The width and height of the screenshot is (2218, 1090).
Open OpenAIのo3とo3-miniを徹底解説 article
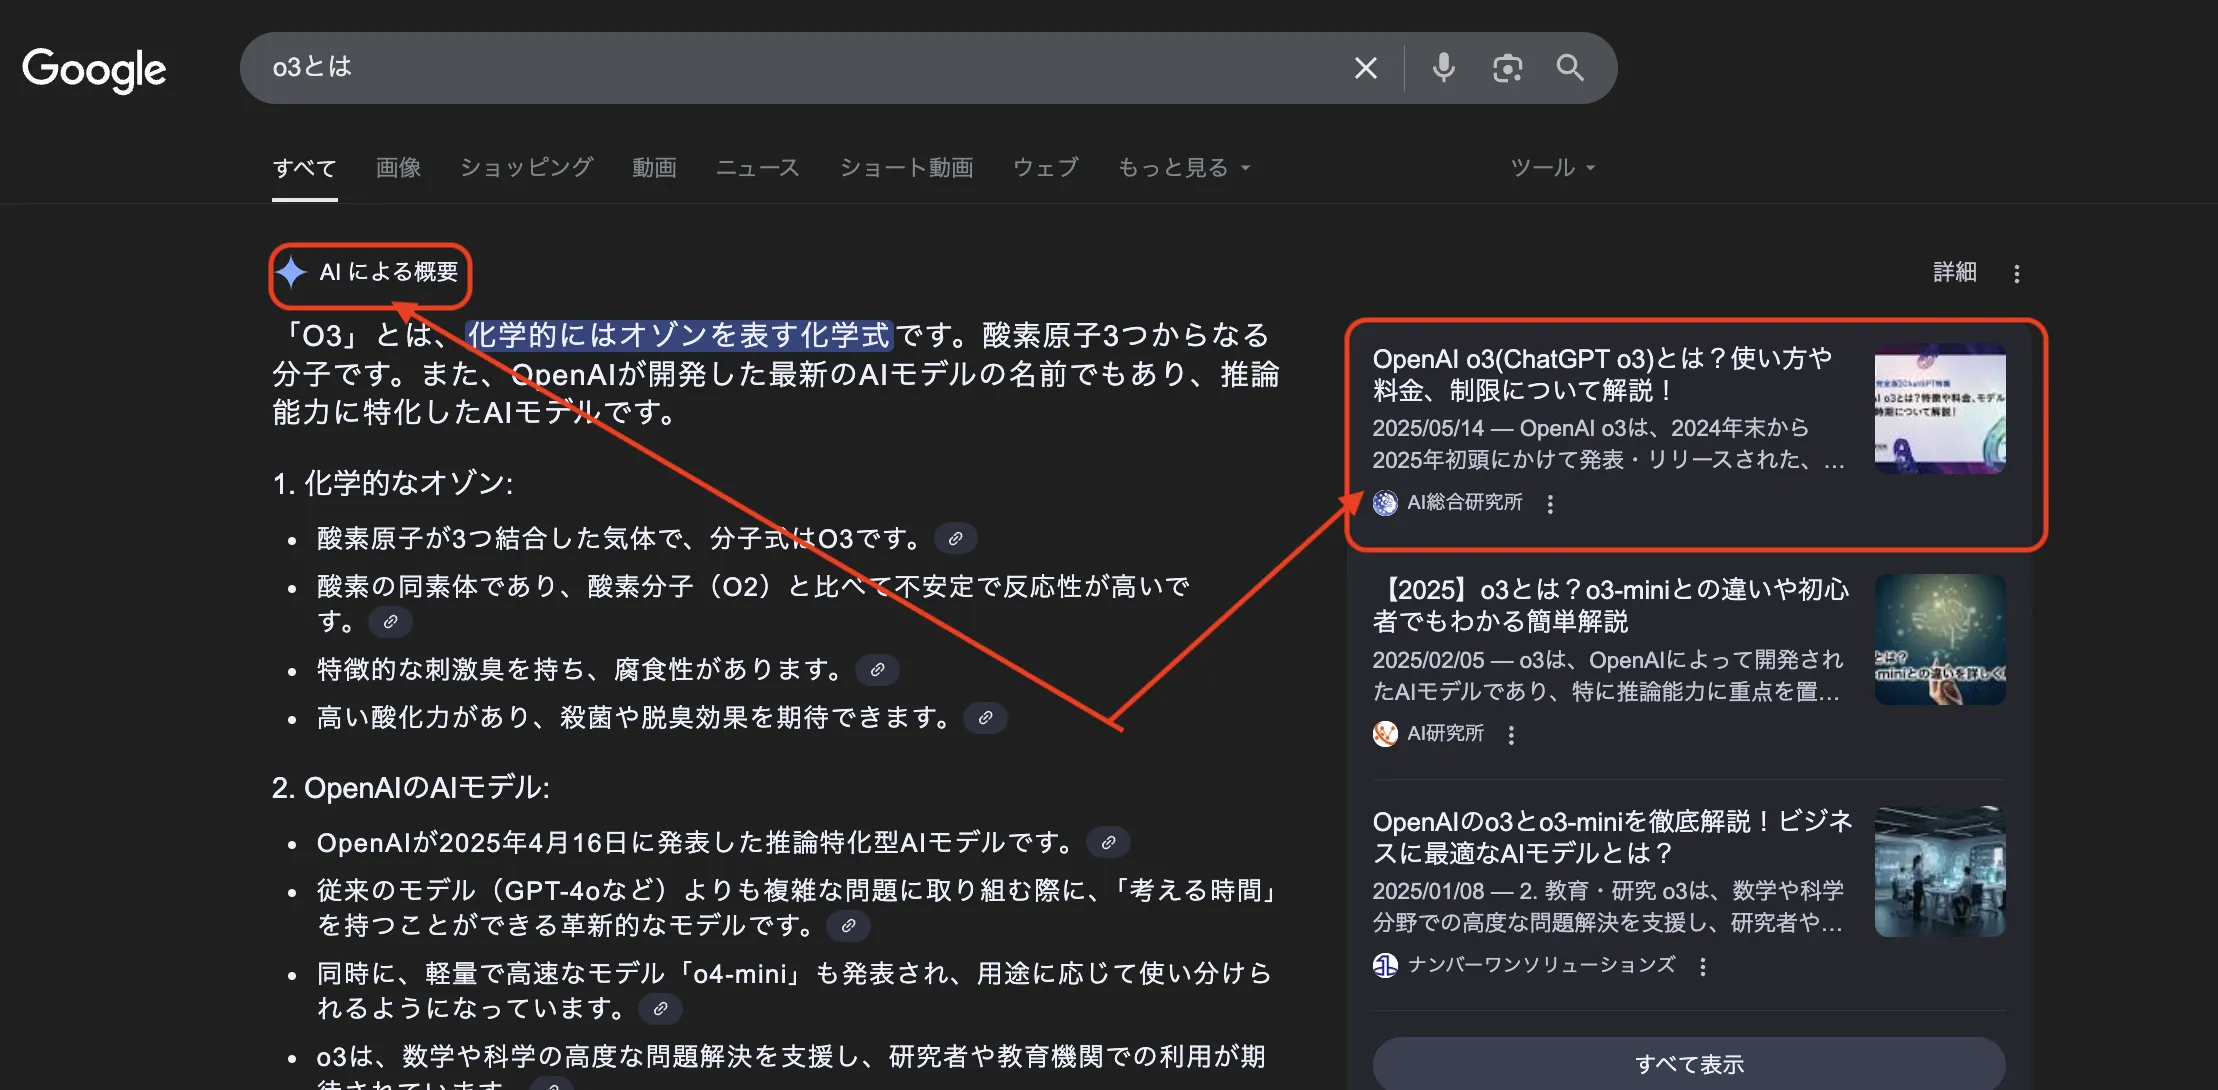[1612, 837]
